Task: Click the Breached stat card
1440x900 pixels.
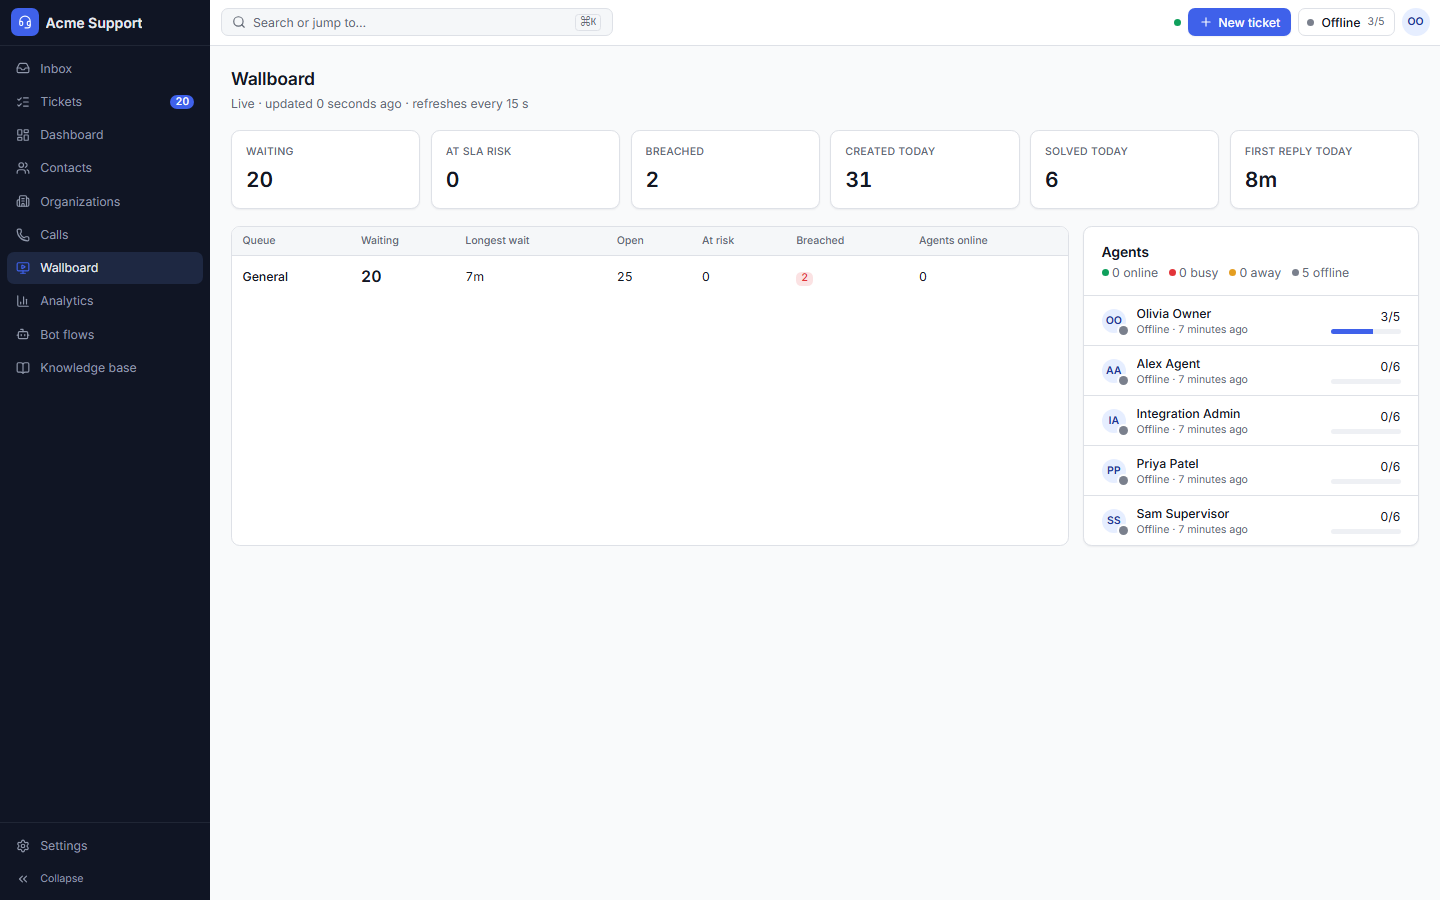Action: point(725,170)
